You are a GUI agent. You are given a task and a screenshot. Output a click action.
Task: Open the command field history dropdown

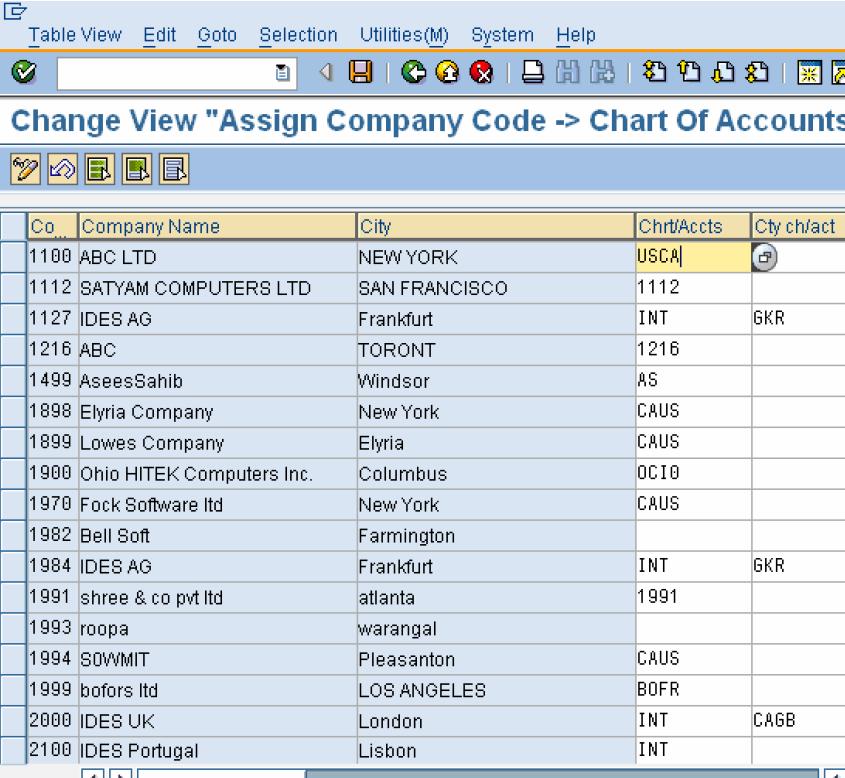pos(282,73)
